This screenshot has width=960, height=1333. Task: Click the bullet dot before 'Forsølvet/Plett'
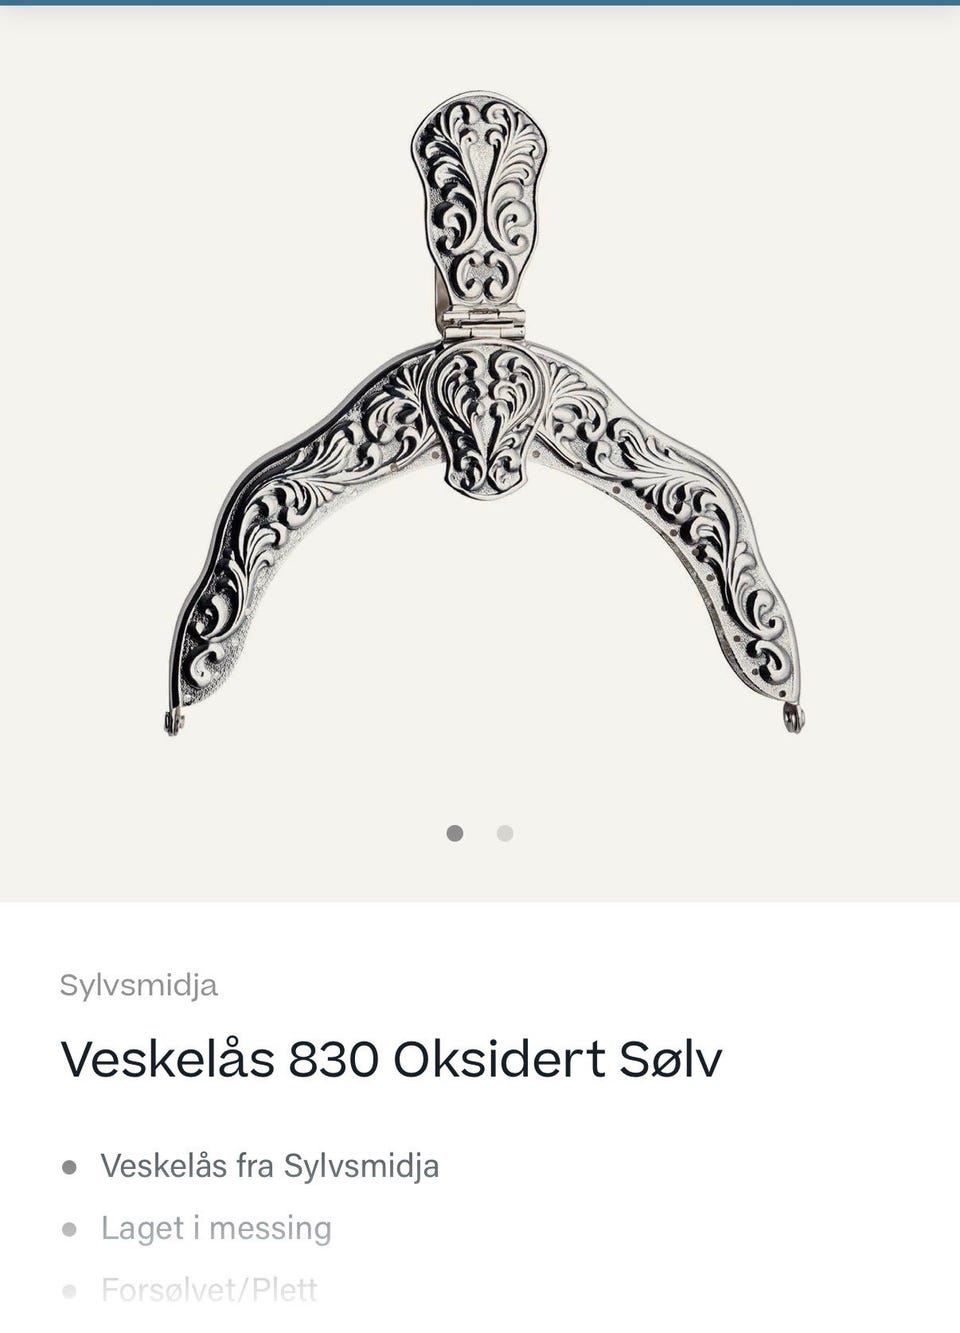tap(69, 1291)
